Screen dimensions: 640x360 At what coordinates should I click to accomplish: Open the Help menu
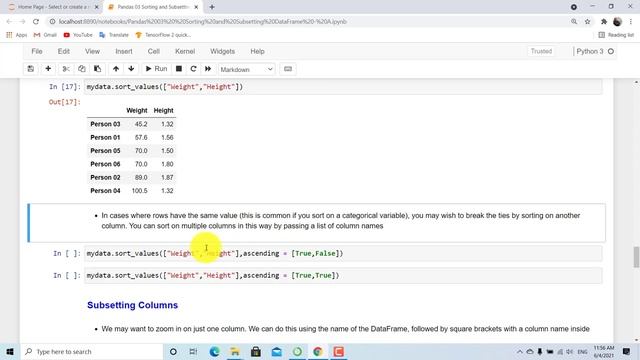(257, 51)
